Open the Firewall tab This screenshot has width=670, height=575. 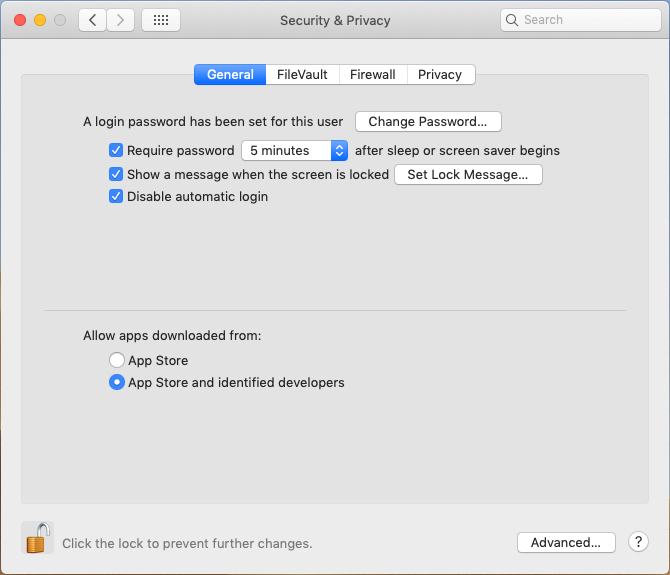[x=372, y=75]
